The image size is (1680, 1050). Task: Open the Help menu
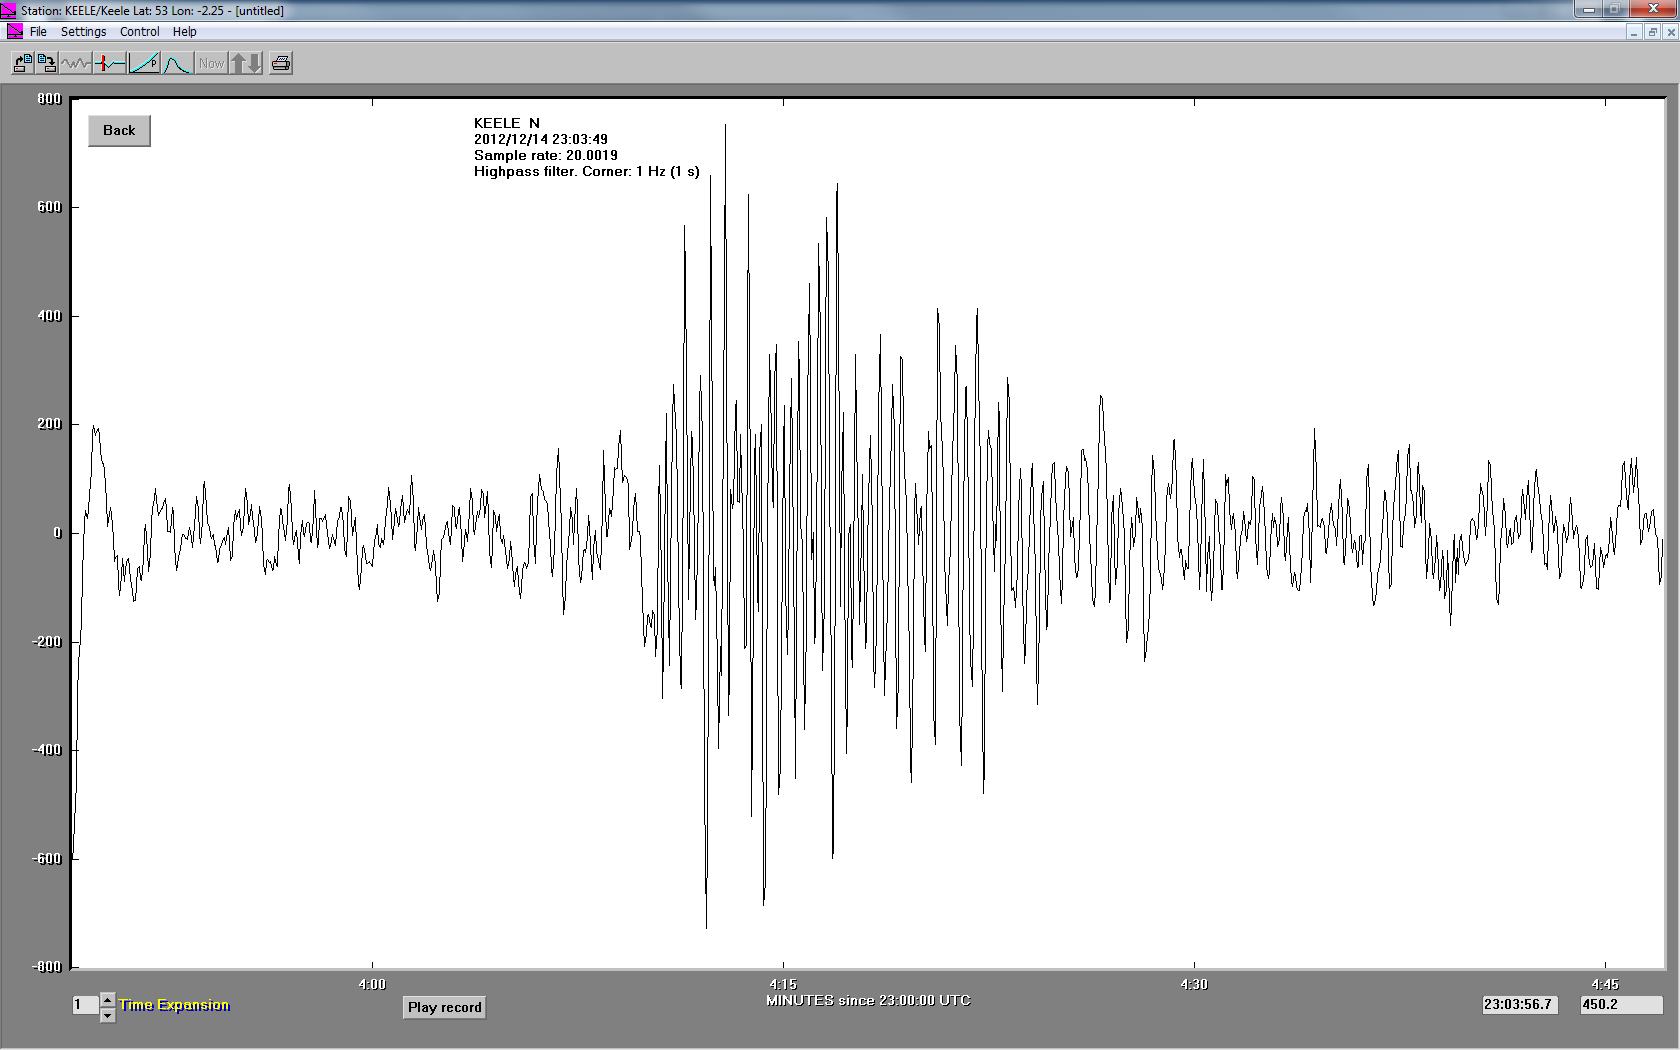pyautogui.click(x=184, y=32)
